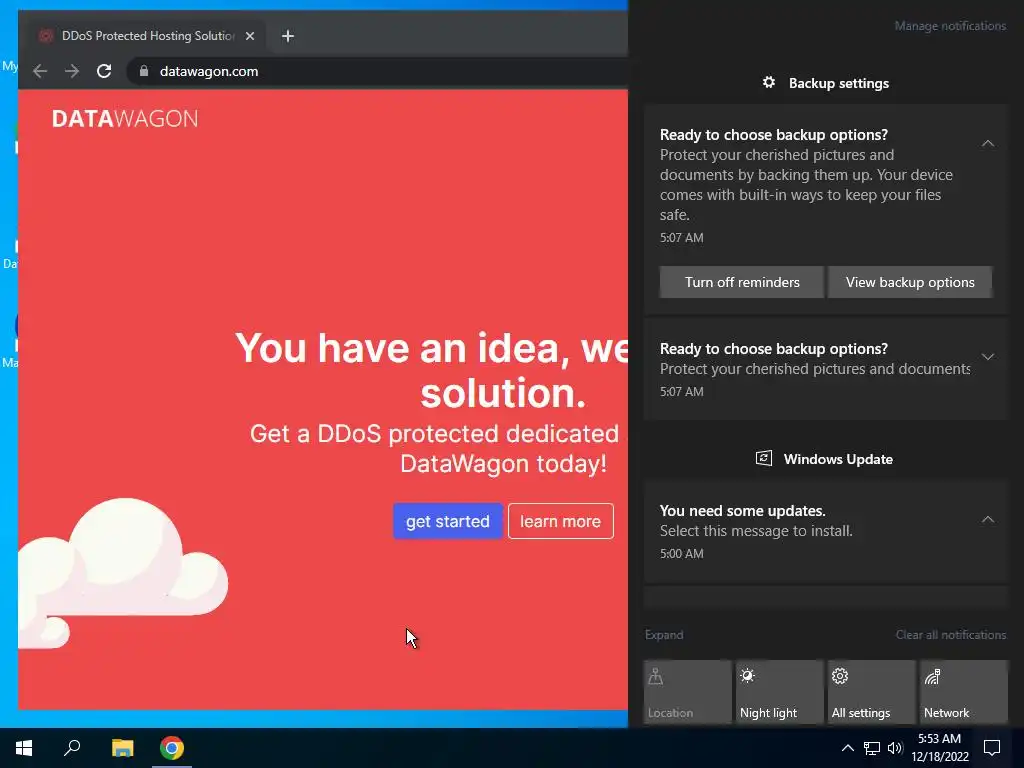Viewport: 1024px width, 768px height.
Task: Toggle the Location quick action
Action: [687, 692]
